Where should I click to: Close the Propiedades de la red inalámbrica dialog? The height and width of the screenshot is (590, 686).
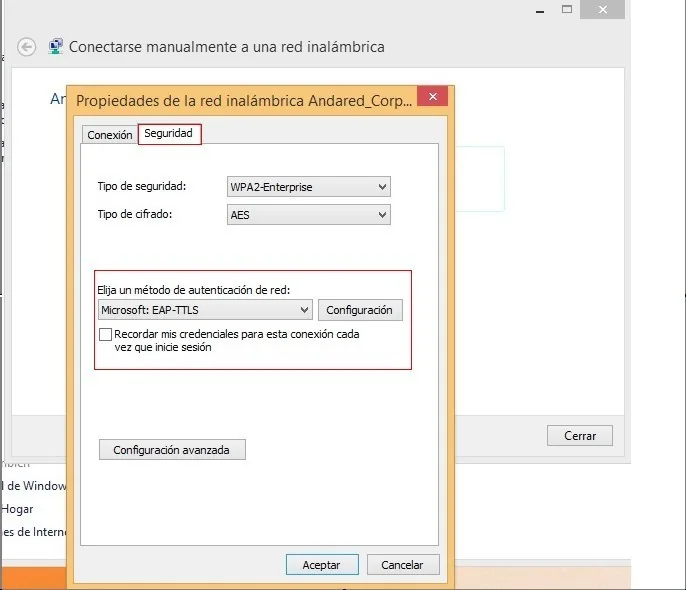(432, 96)
